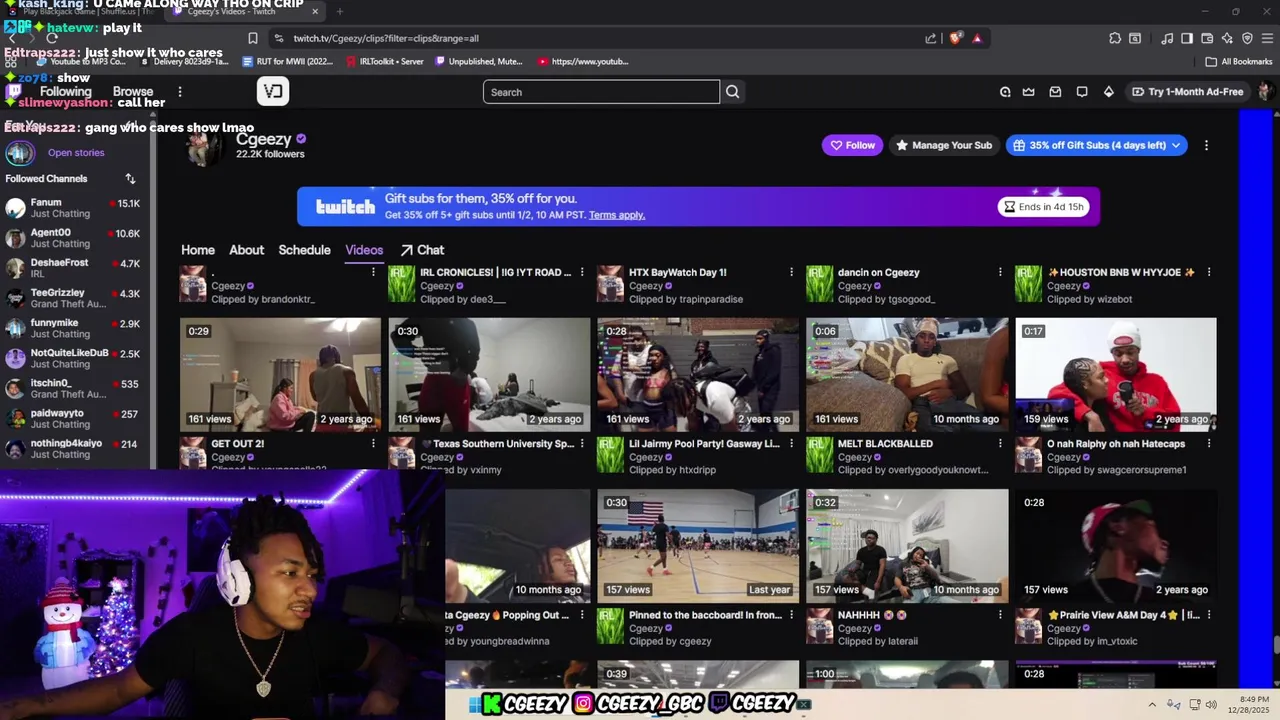Click the Brave Rewards triangle icon
Screen dimensions: 1280x720
click(977, 38)
